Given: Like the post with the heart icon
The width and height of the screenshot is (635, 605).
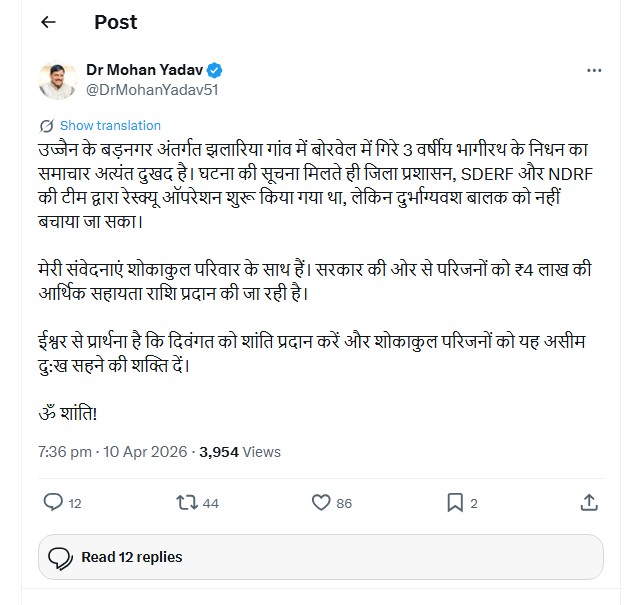Looking at the screenshot, I should tap(321, 502).
